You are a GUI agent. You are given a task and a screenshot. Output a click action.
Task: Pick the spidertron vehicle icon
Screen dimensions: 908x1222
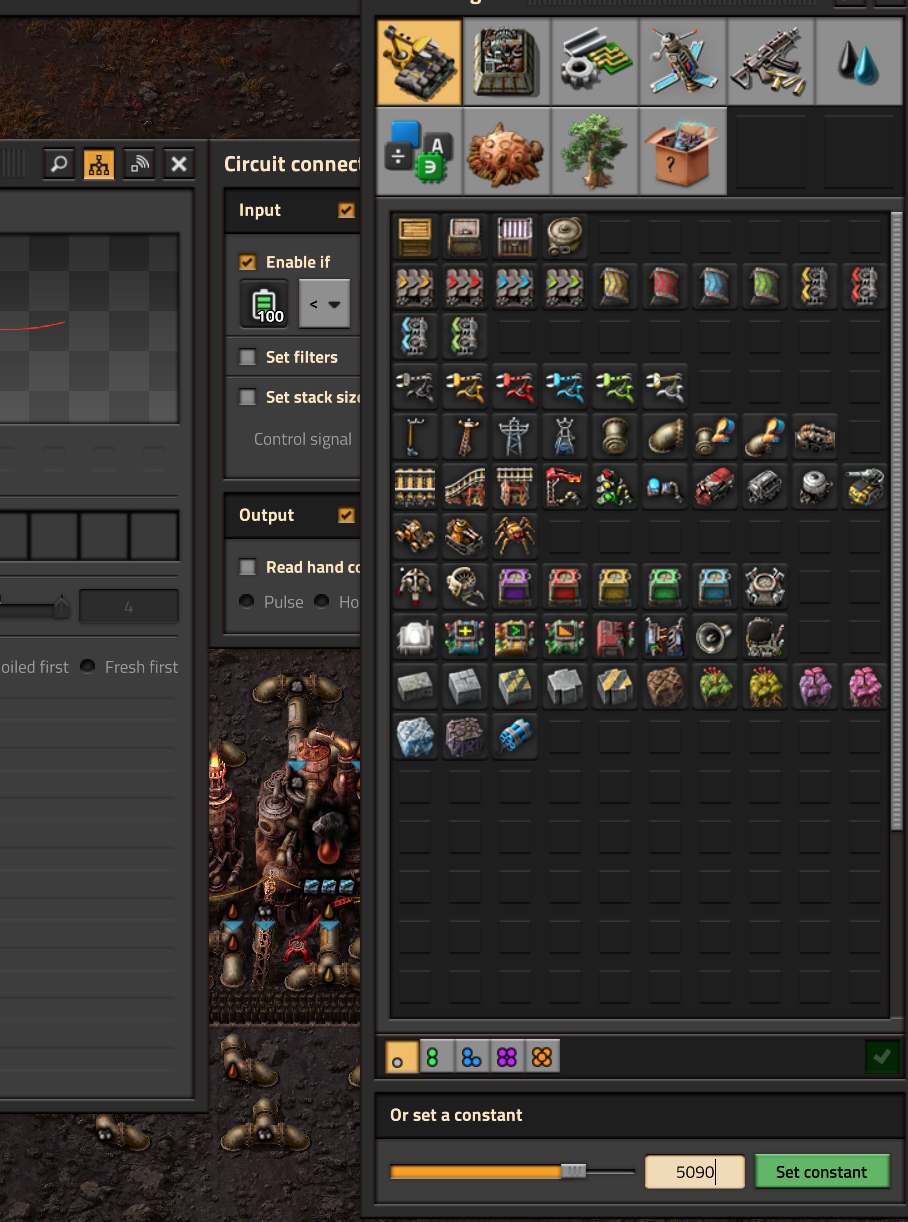(x=515, y=537)
